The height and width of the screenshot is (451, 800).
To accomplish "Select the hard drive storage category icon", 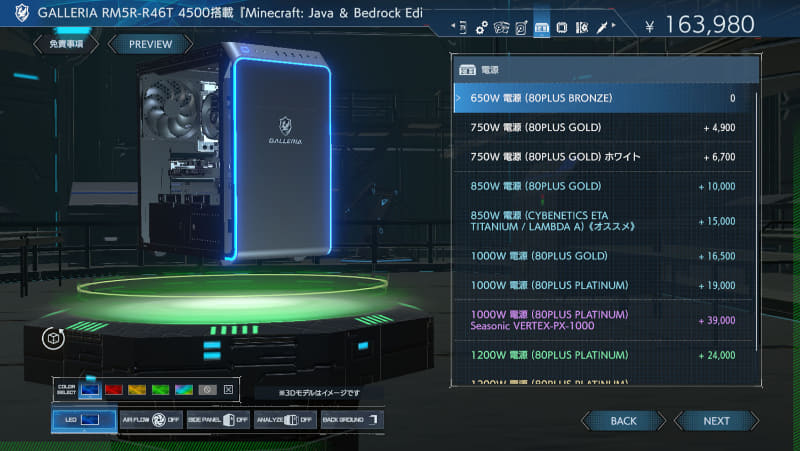I will [x=521, y=28].
